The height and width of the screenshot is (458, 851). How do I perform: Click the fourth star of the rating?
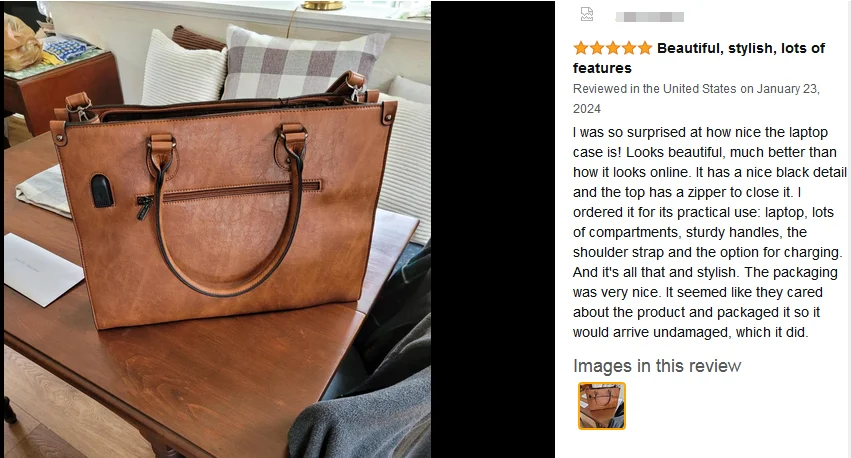[x=629, y=48]
